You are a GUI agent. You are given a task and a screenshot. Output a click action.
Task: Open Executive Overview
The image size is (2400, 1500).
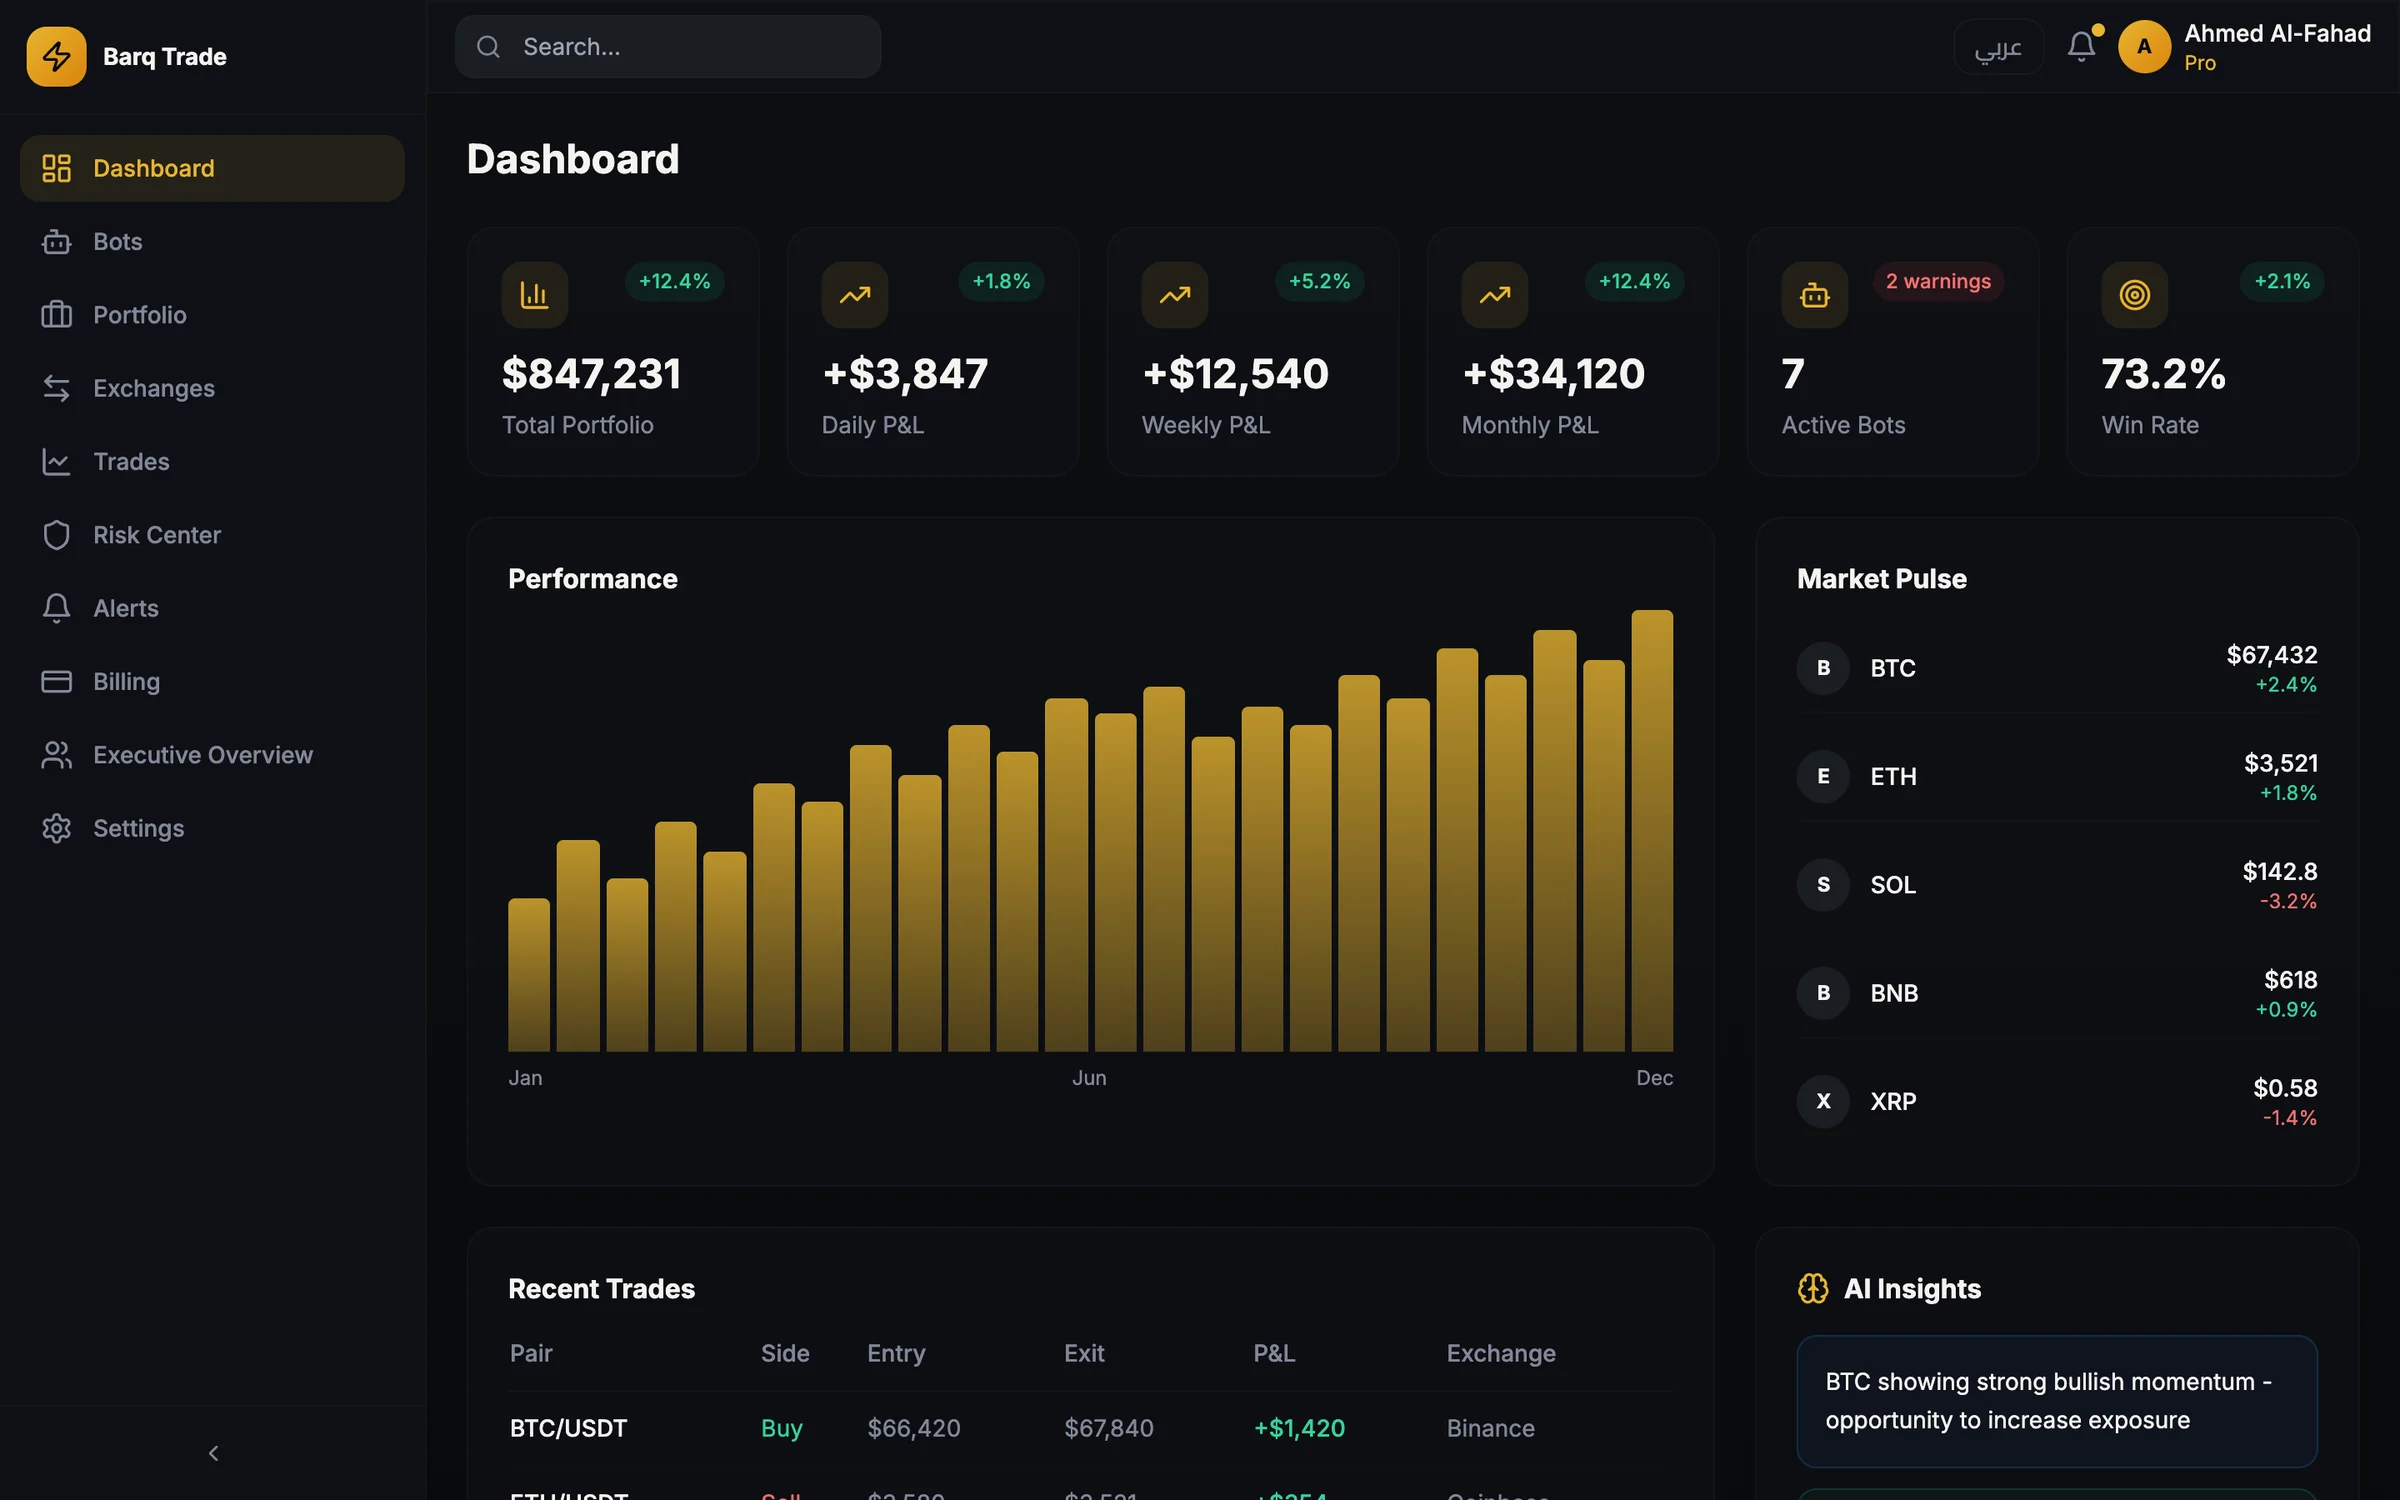212,755
